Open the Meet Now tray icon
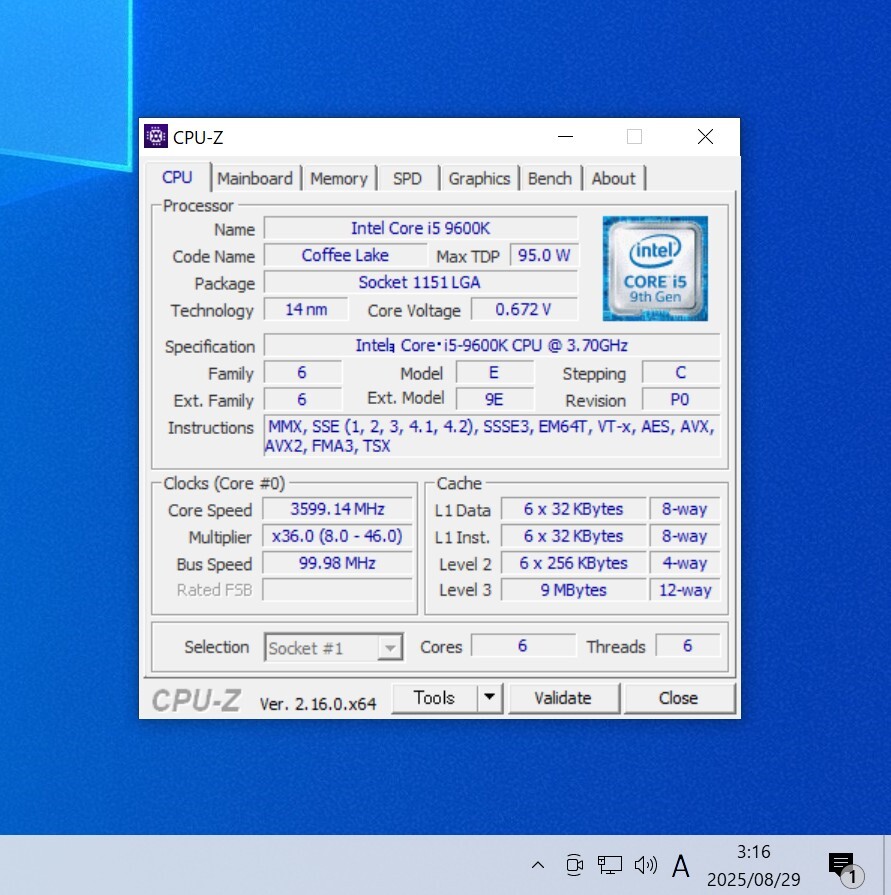 coord(574,865)
